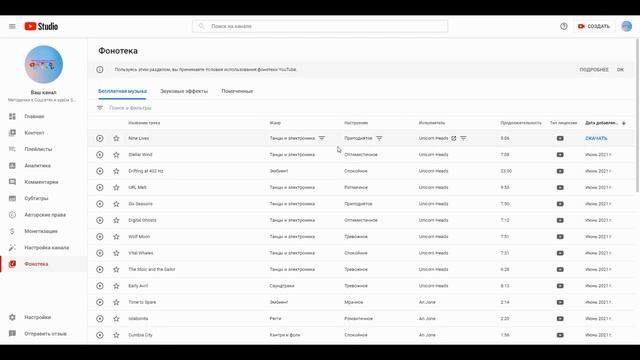Viewport: 640px width, 360px height.
Task: Select the Бесплатная музыка tab
Action: 122,91
